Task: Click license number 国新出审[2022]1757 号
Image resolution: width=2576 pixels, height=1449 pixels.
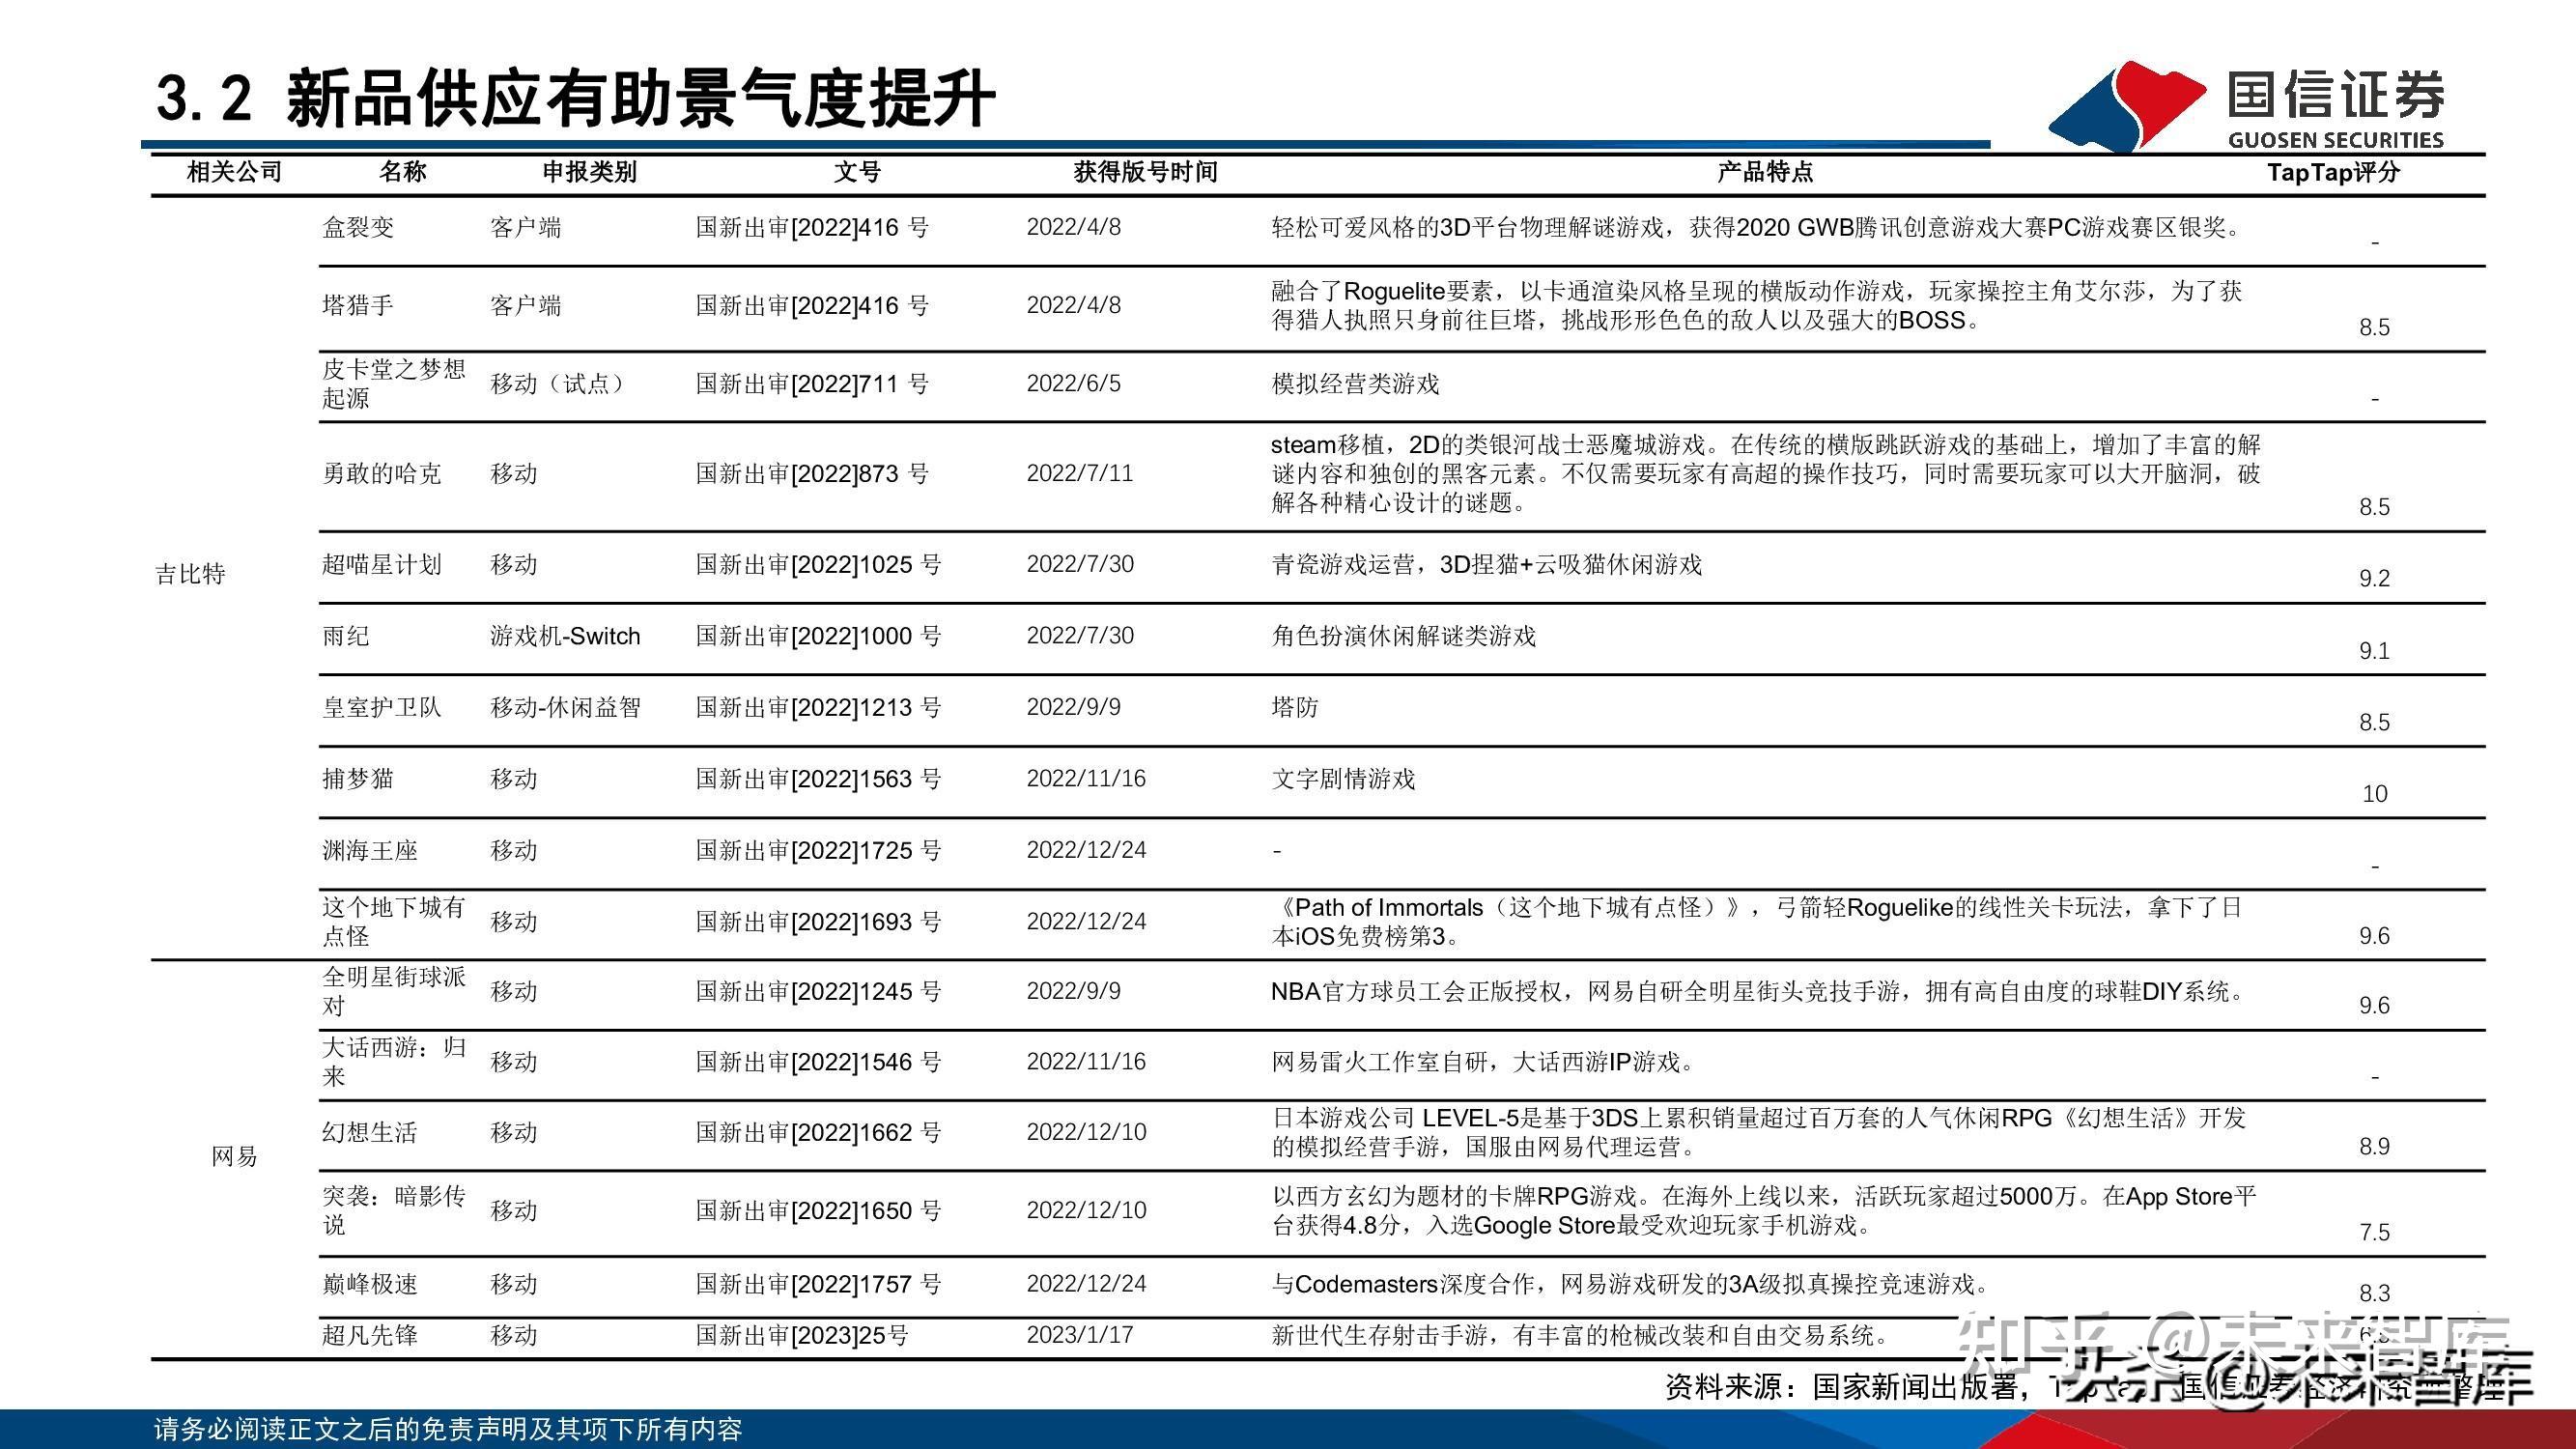Action: [x=819, y=1284]
